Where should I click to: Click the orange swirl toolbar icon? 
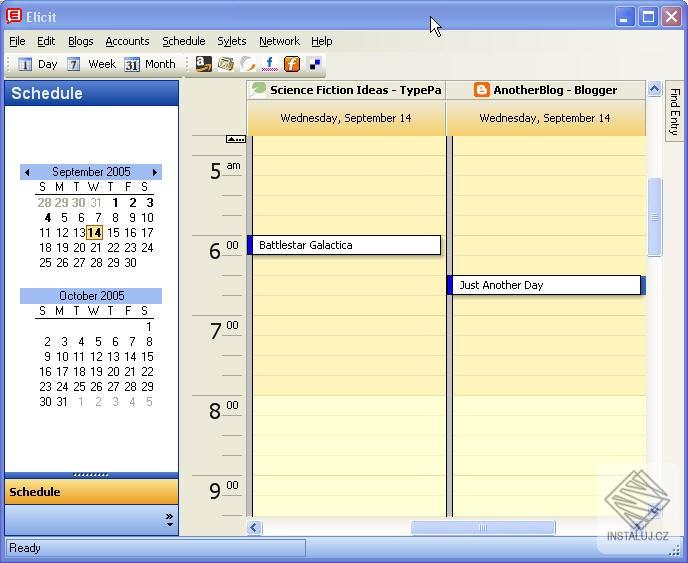tap(247, 65)
